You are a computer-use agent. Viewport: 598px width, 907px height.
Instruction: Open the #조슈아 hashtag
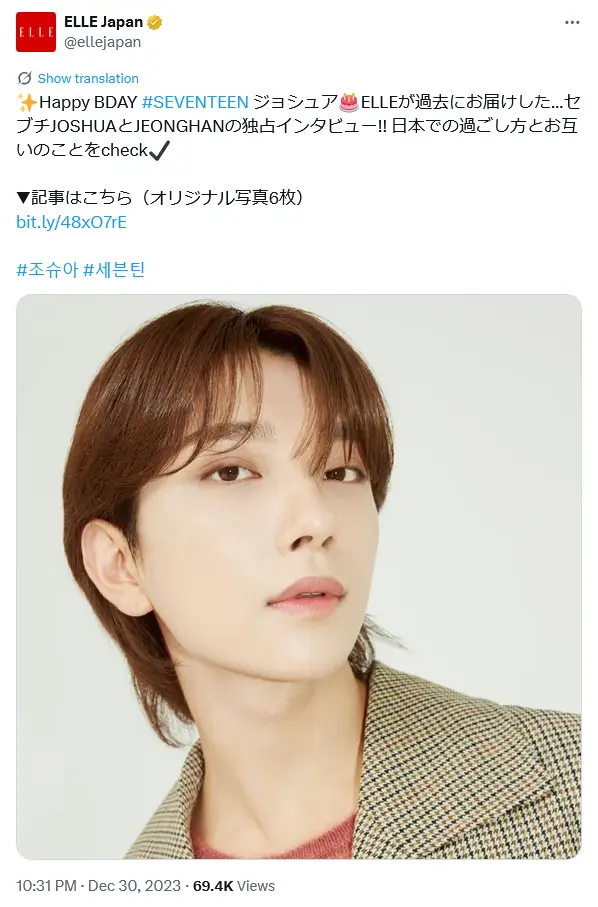(47, 270)
